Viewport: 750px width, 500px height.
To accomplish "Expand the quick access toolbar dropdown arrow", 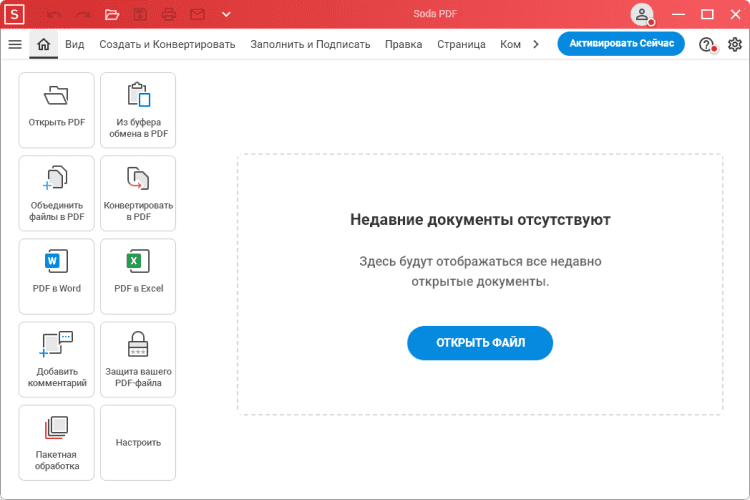I will point(226,14).
